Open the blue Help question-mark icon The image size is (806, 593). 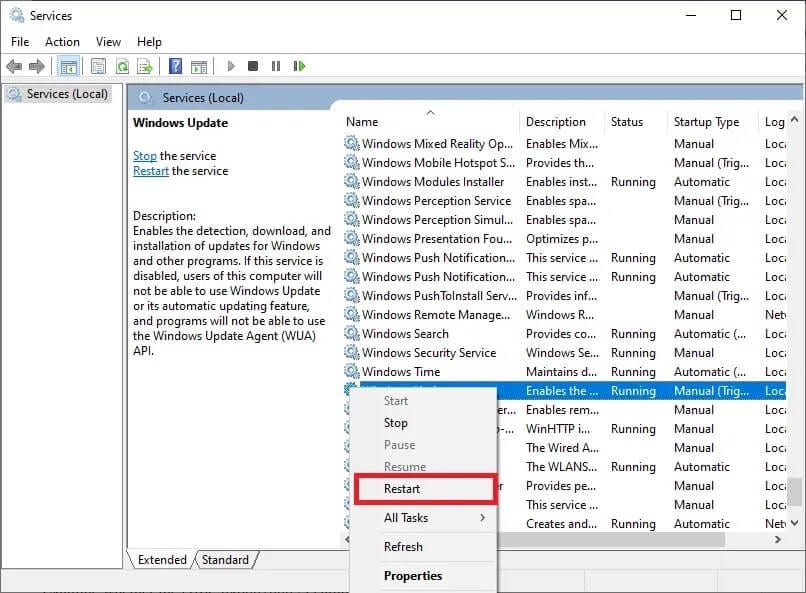175,66
